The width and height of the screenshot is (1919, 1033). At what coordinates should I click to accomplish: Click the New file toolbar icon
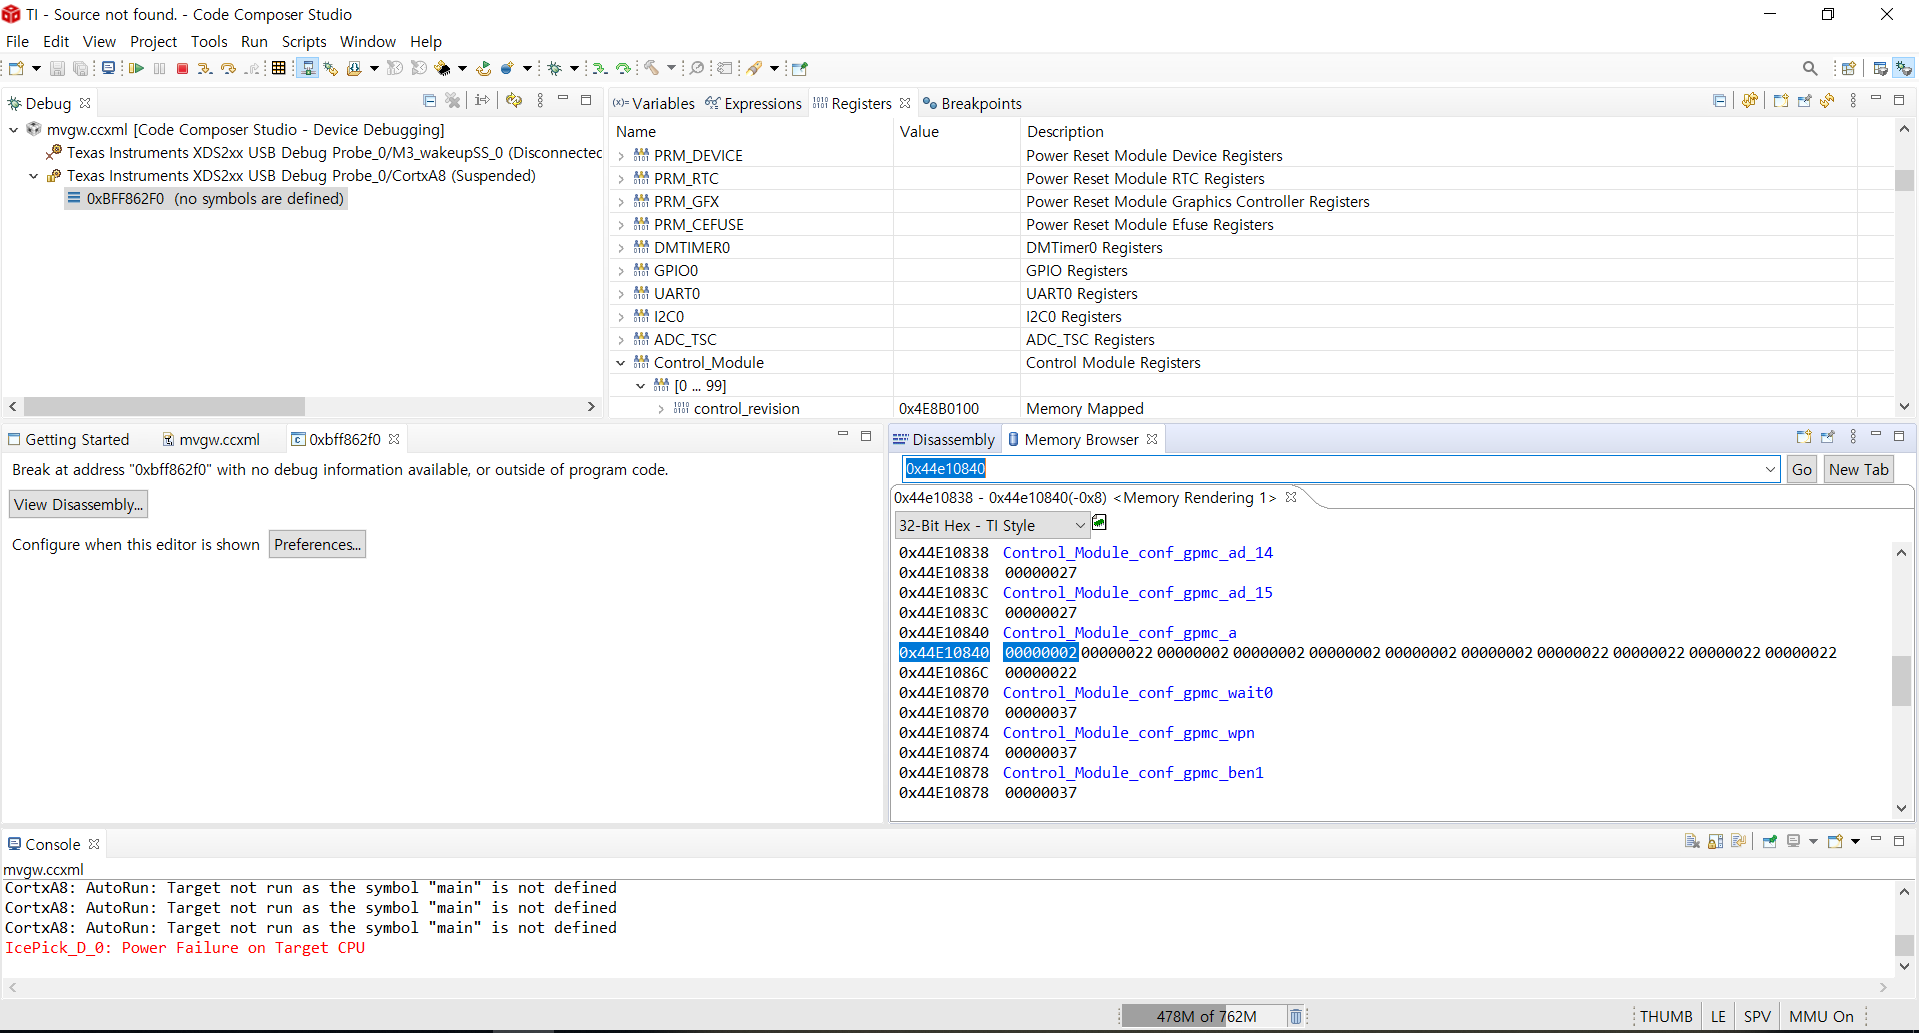click(16, 68)
